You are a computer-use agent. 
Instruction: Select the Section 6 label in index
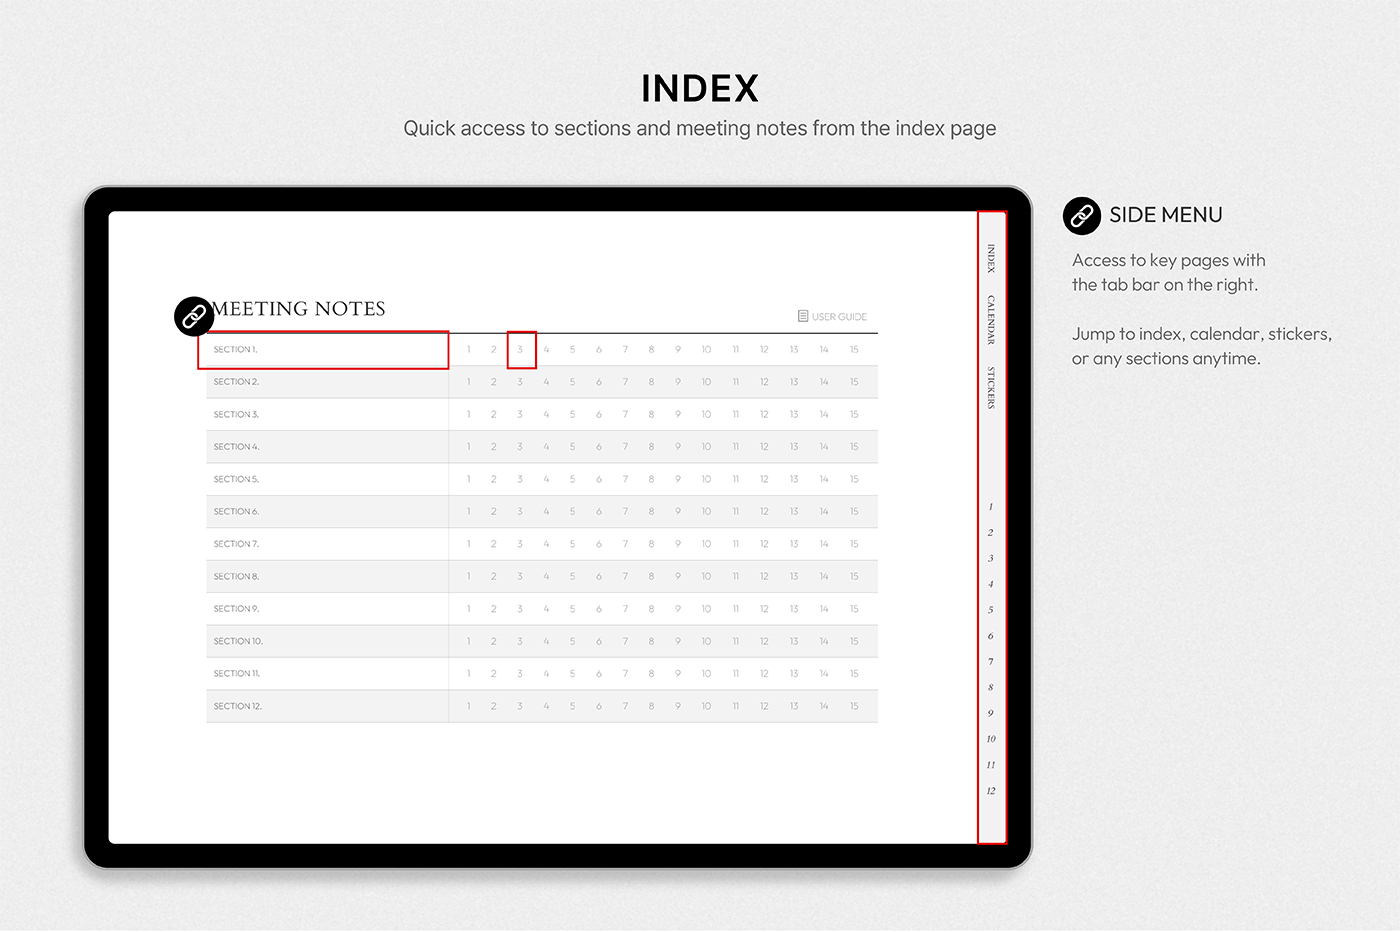tap(236, 512)
